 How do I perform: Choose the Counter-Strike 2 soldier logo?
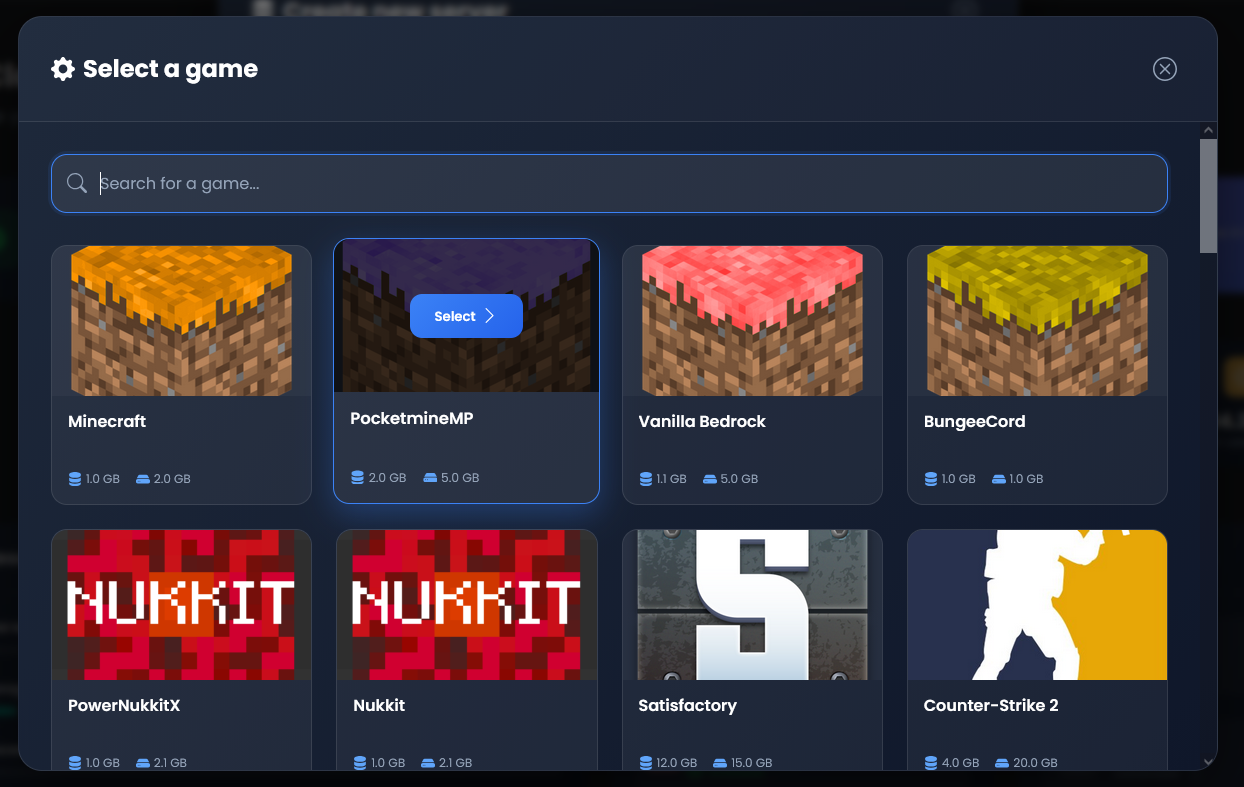pyautogui.click(x=1037, y=604)
